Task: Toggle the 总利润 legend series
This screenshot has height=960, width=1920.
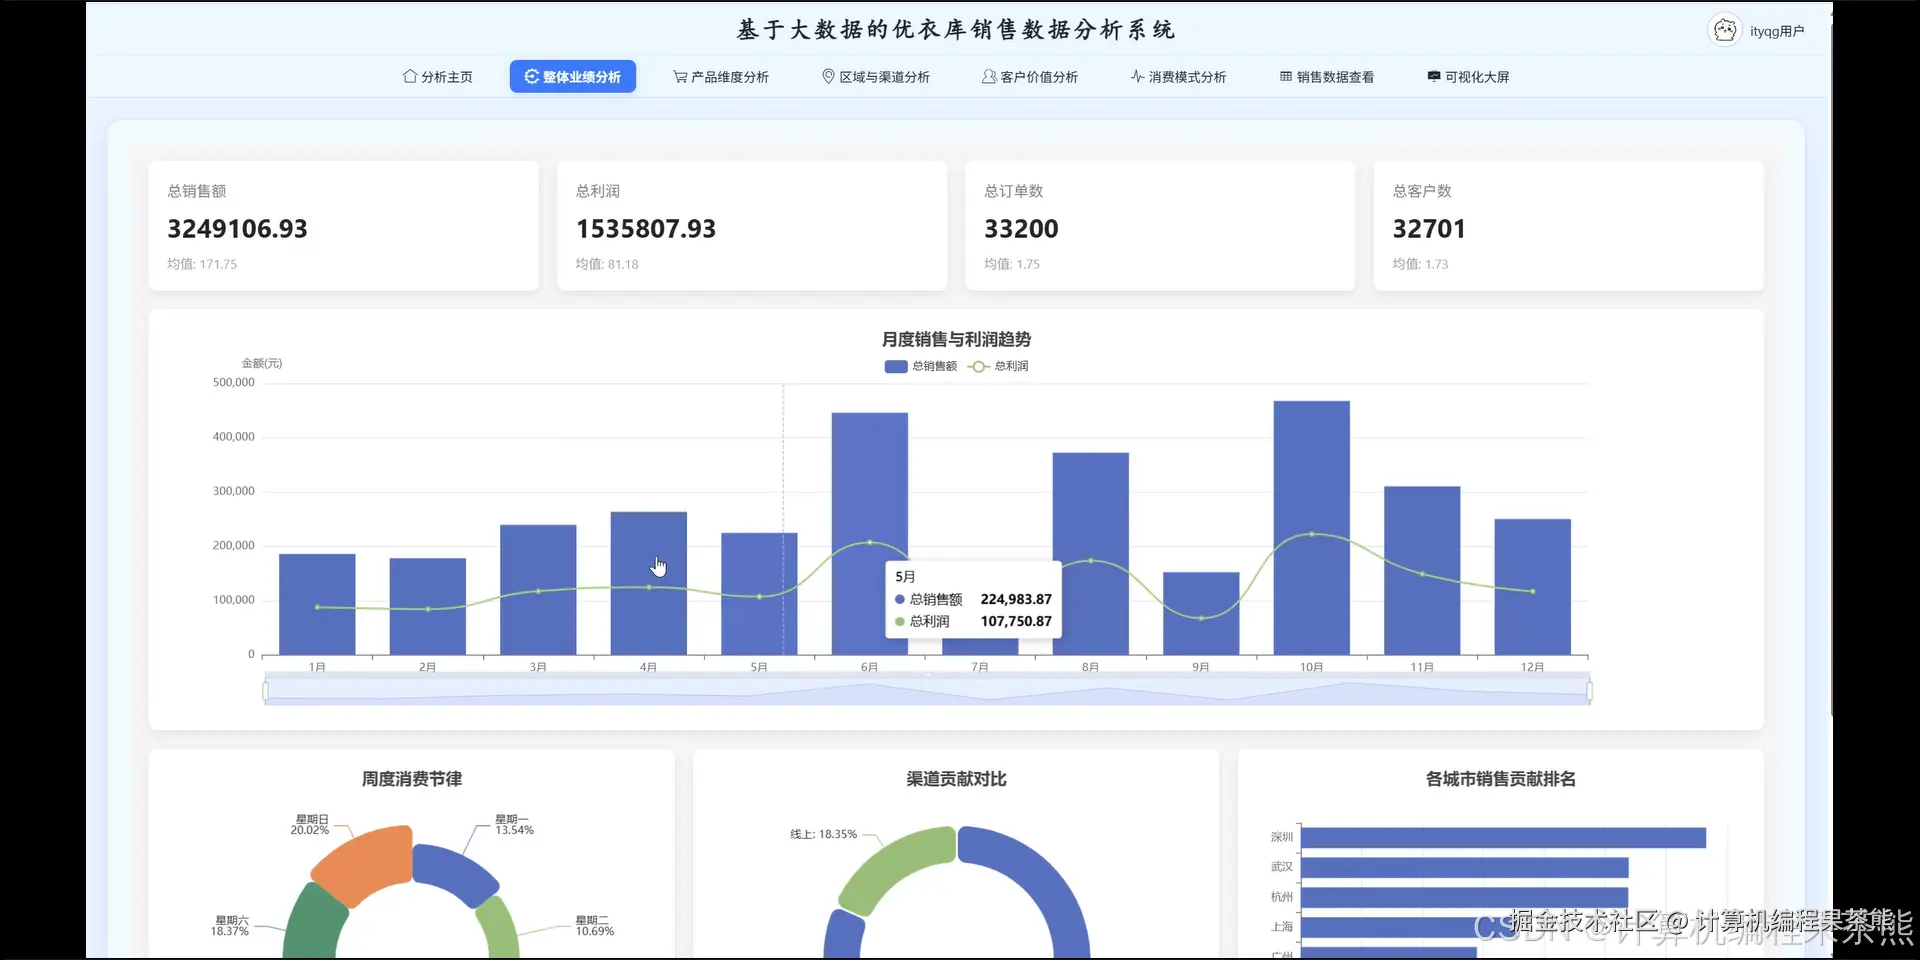Action: (998, 366)
